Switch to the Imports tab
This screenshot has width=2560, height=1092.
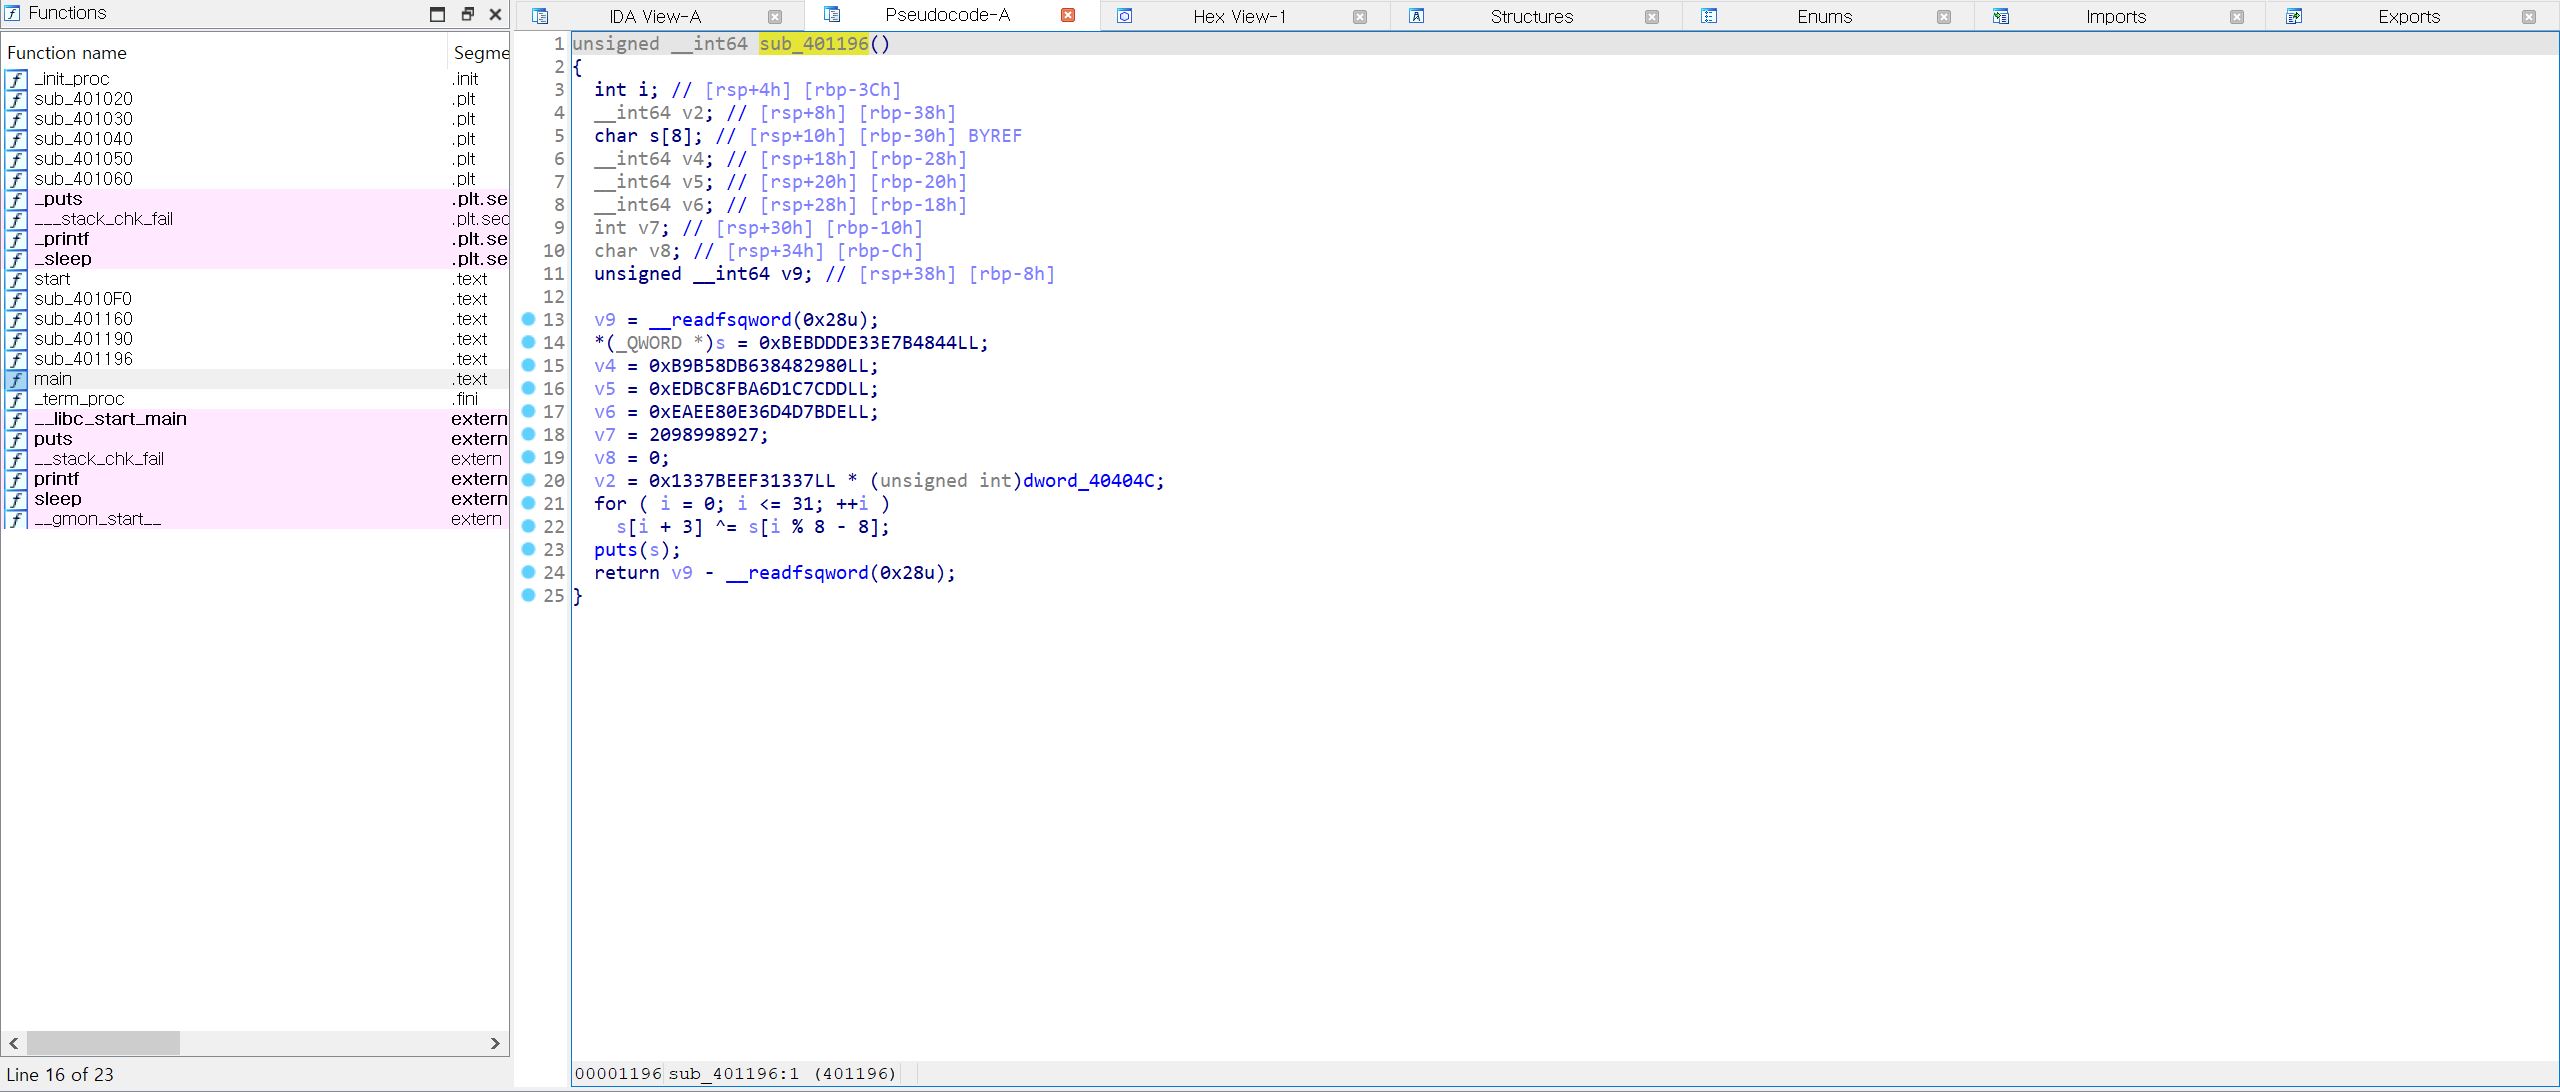point(2115,16)
